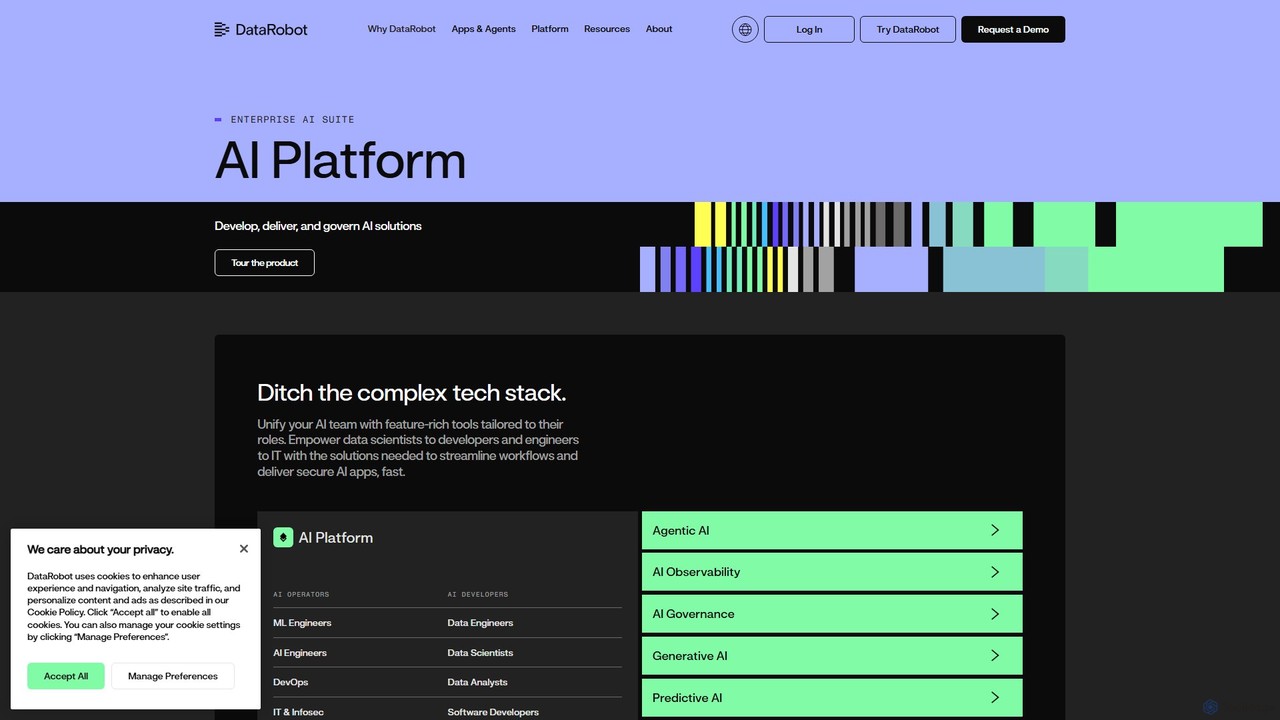The height and width of the screenshot is (720, 1280).
Task: Click the 'AI Platform' page heading
Action: click(x=340, y=160)
